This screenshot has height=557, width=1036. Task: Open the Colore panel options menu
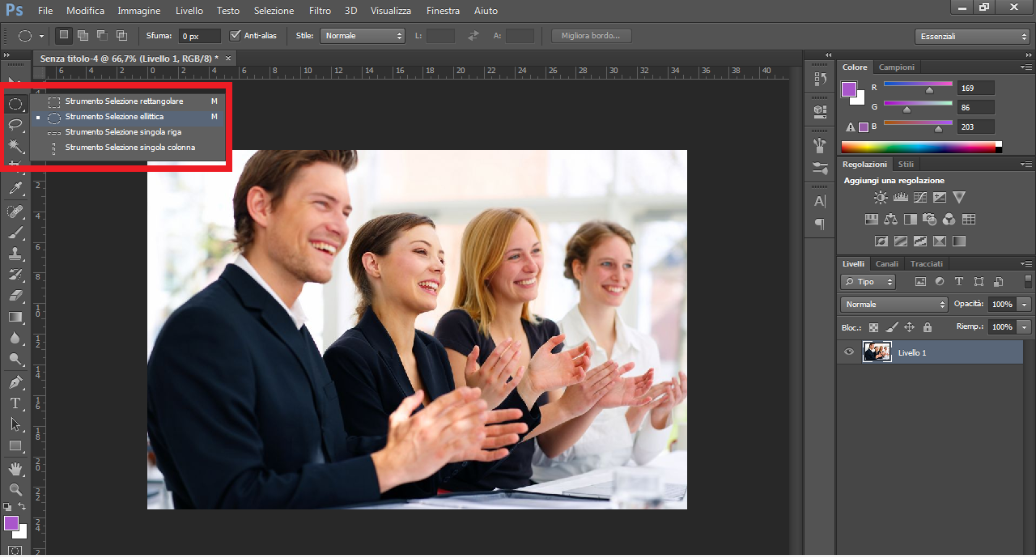pos(1026,67)
